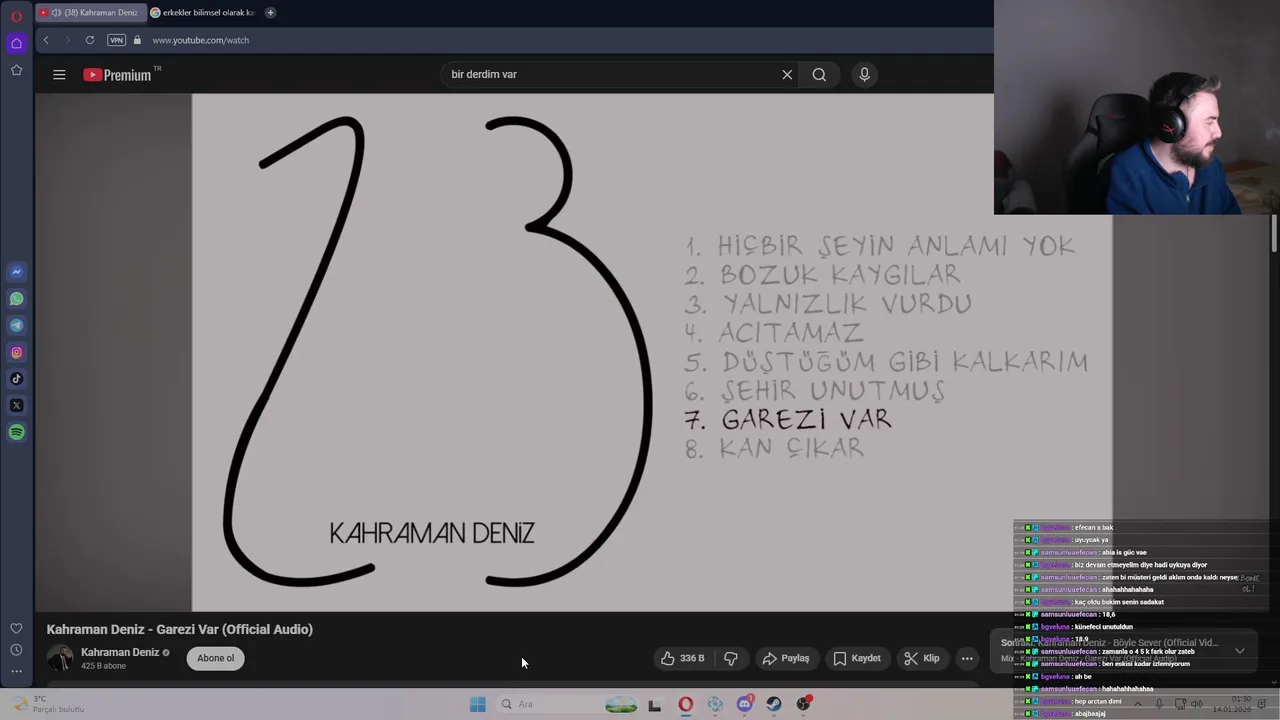1280x720 pixels.
Task: Open Messenger in the Opera sidebar
Action: point(16,272)
